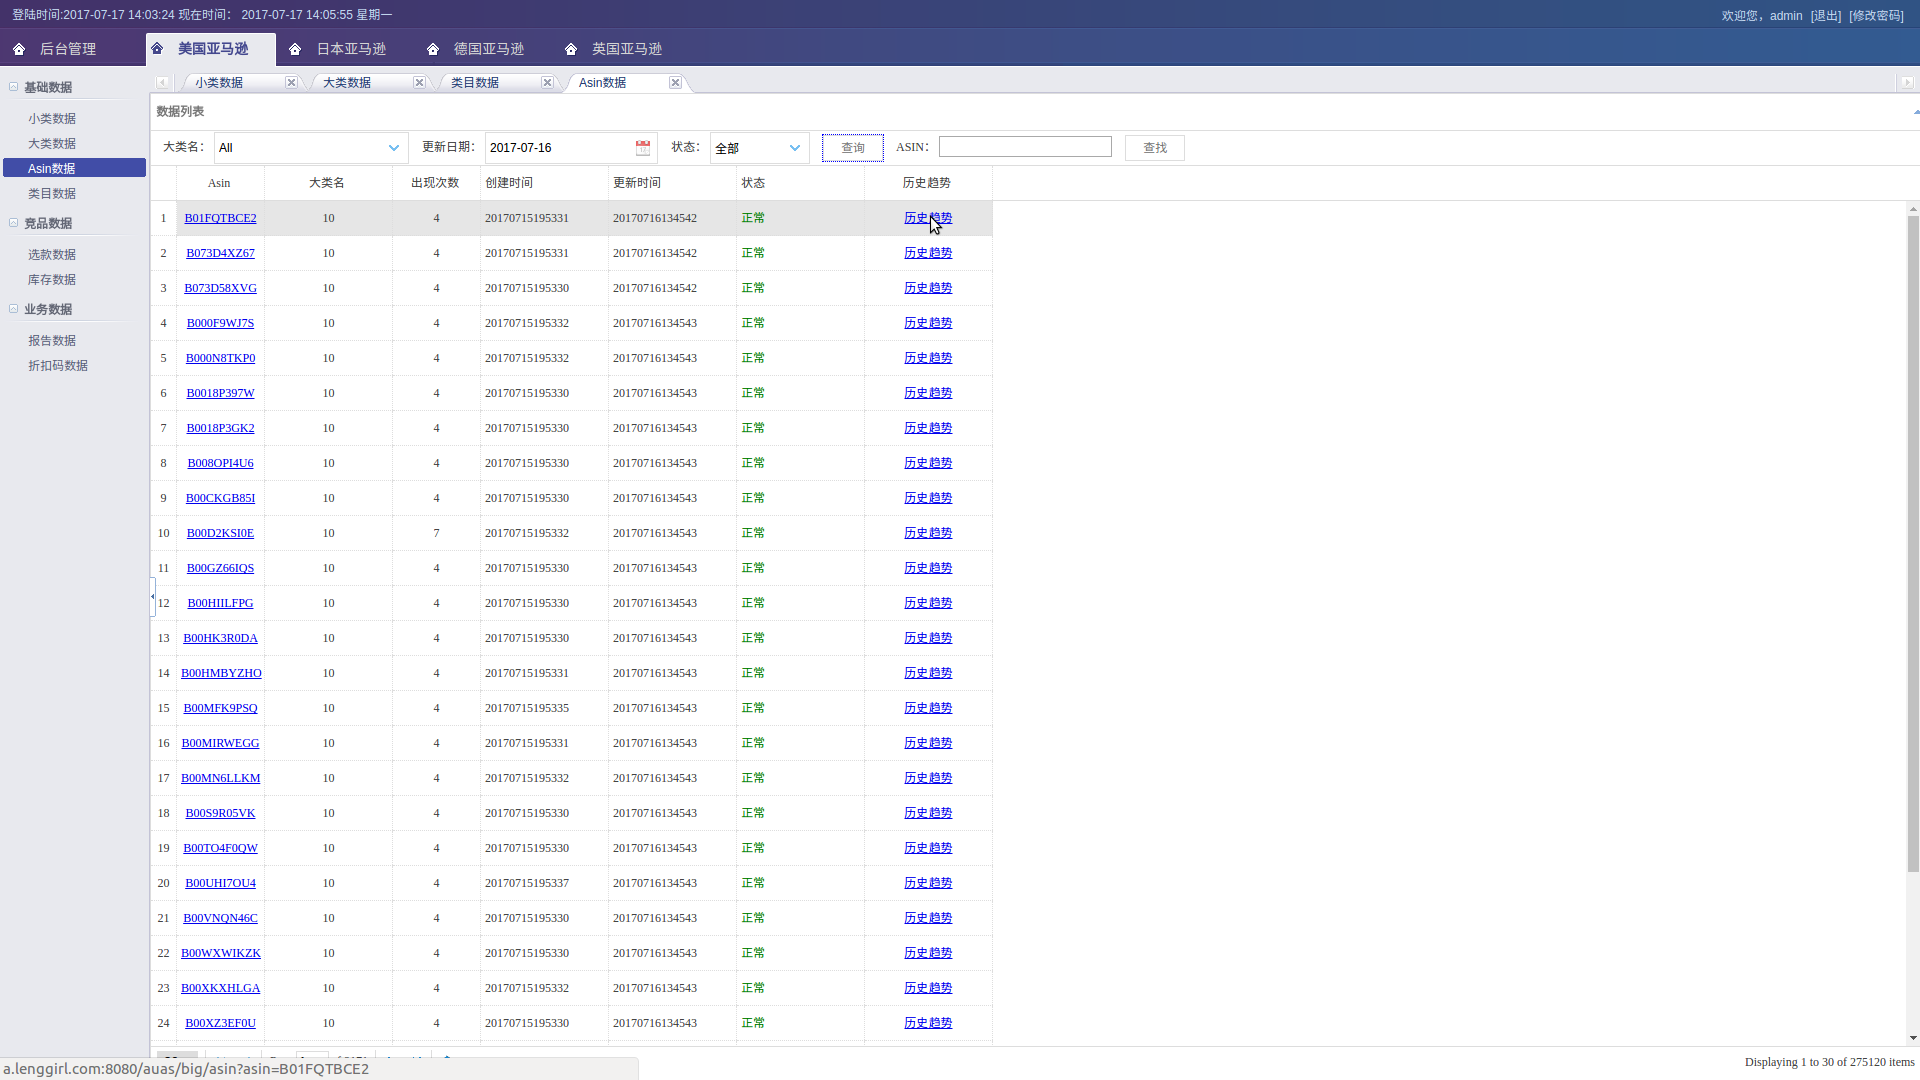Click the ASIN search input field
The image size is (1920, 1080).
coord(1024,147)
